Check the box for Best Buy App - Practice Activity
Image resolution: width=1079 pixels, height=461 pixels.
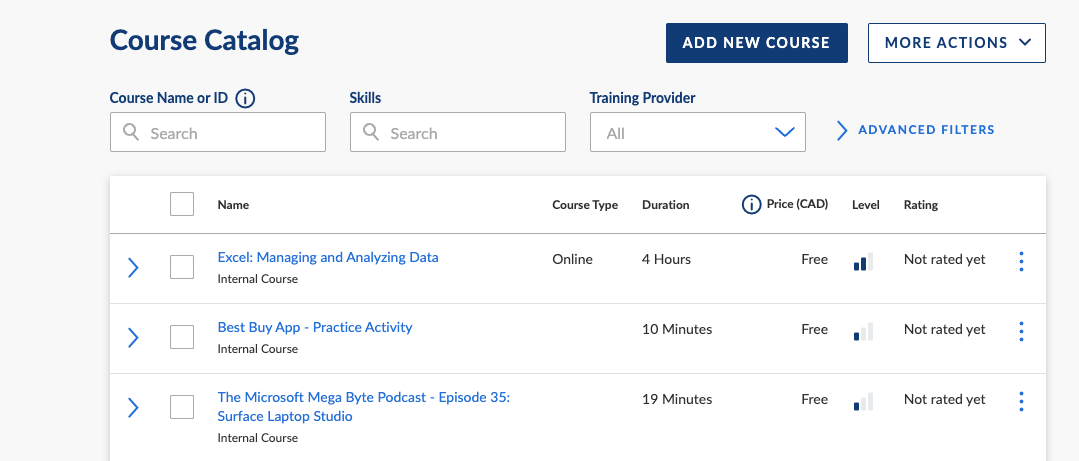coord(182,337)
